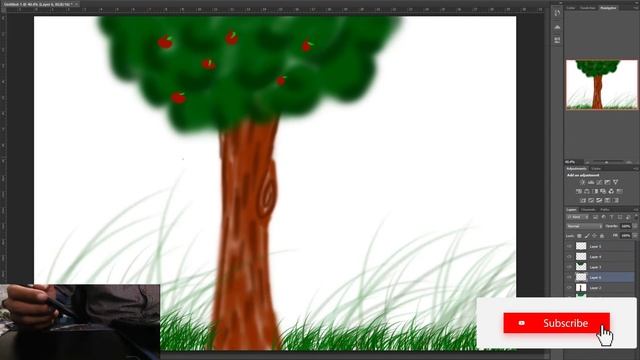Add an Invert adjustment
The height and width of the screenshot is (360, 640).
(x=582, y=200)
